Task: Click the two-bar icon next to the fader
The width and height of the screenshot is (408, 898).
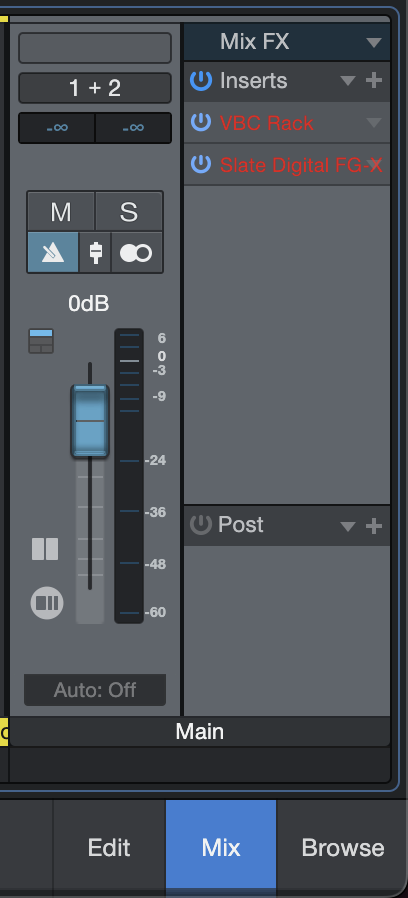Action: point(45,549)
